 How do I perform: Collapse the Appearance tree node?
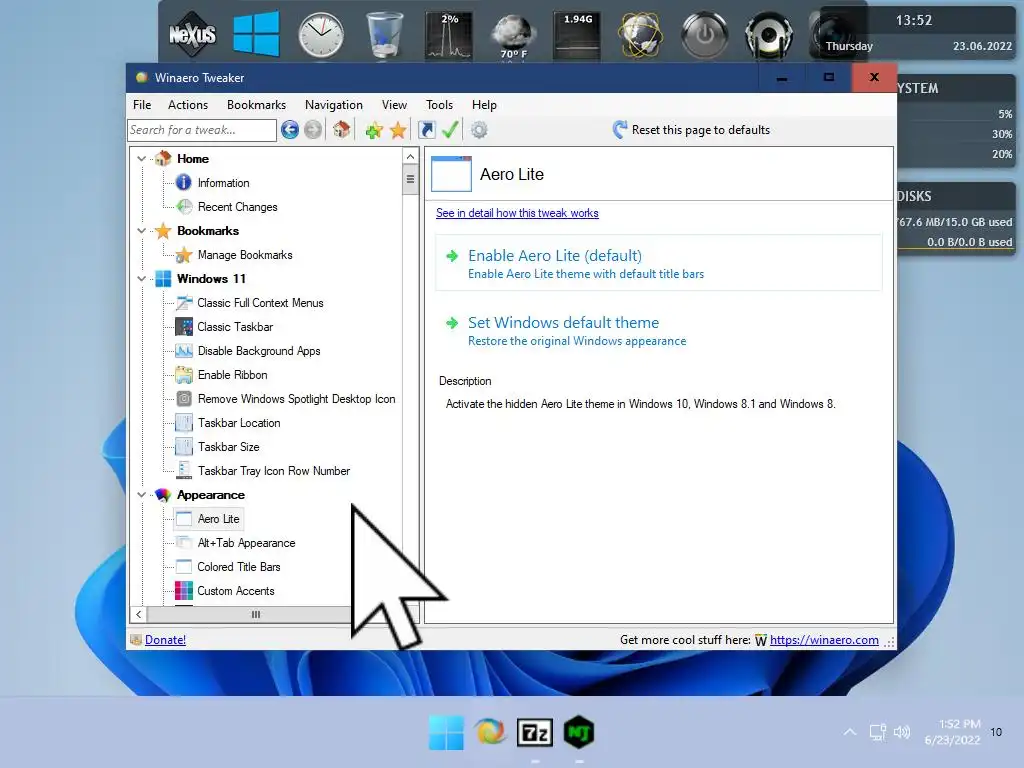(142, 495)
